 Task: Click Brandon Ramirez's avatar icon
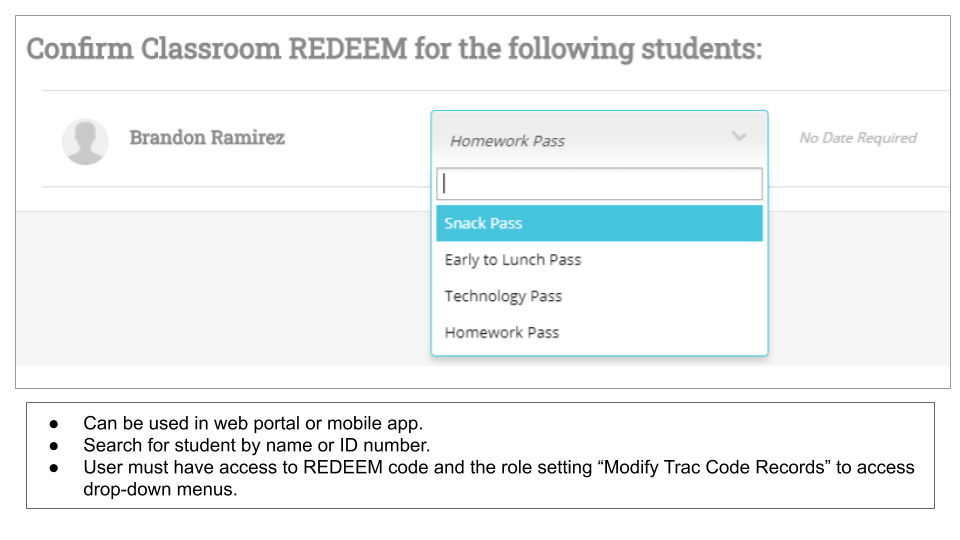85,141
